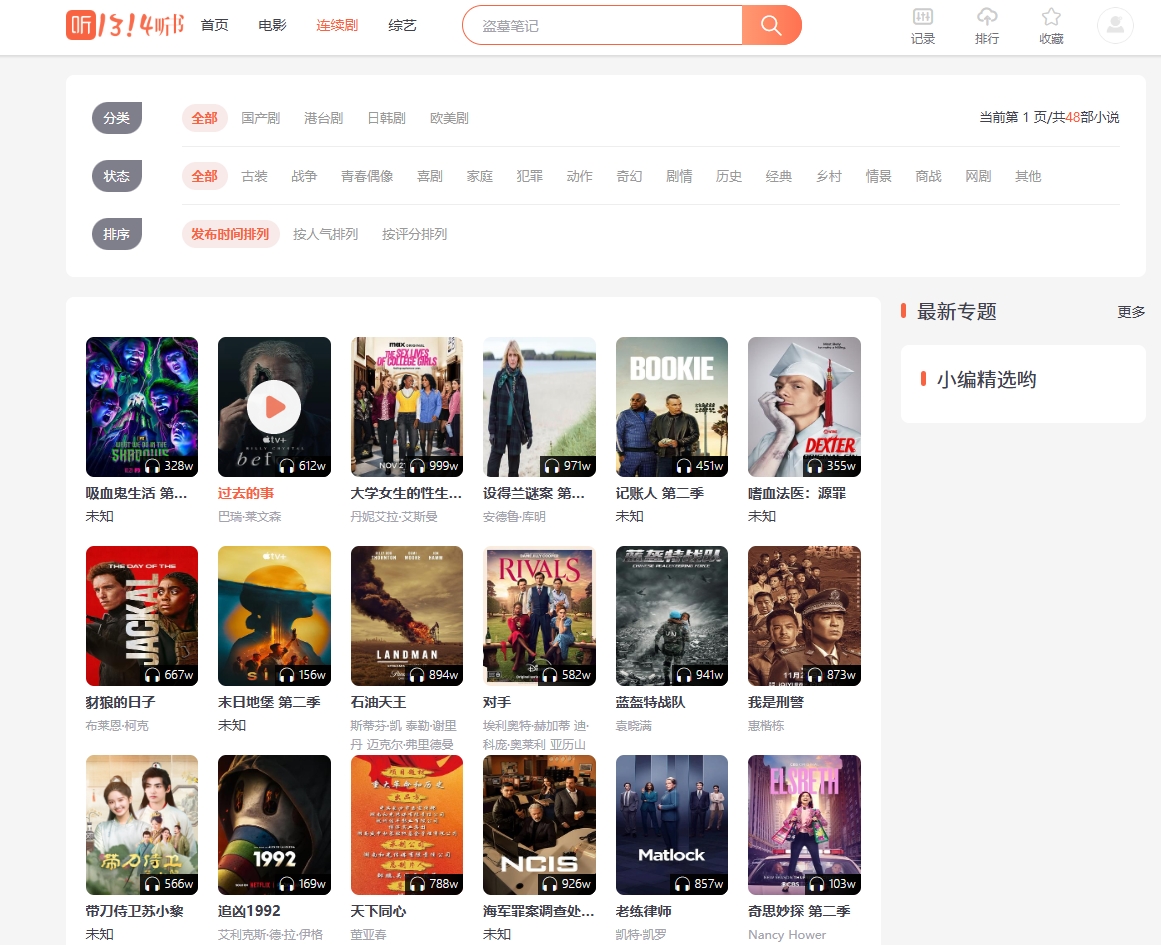Viewport: 1161px width, 945px height.
Task: Choose the 古装 genre filter
Action: (x=254, y=176)
